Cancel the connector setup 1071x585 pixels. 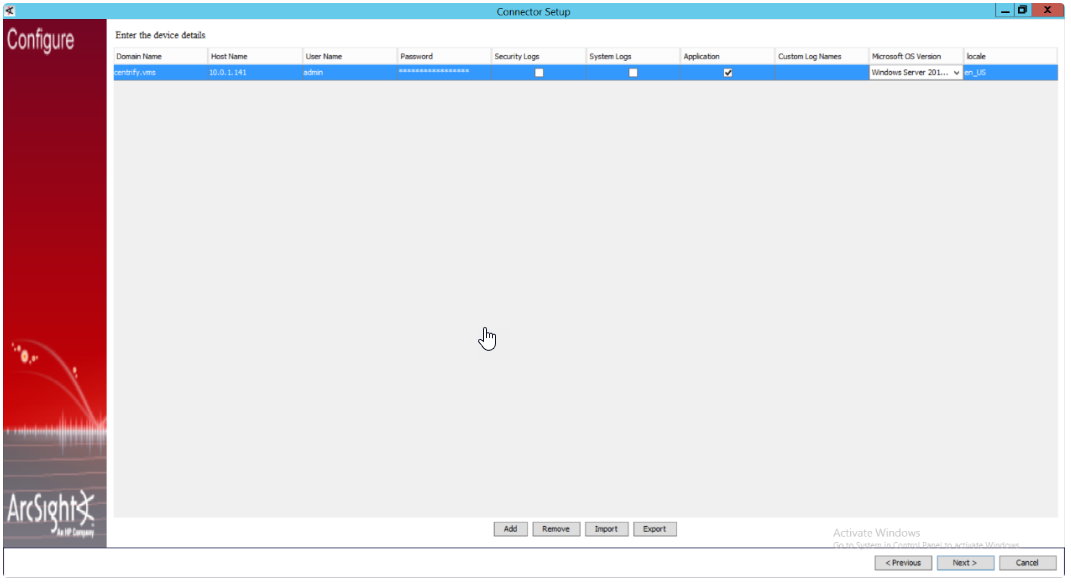pos(1027,563)
